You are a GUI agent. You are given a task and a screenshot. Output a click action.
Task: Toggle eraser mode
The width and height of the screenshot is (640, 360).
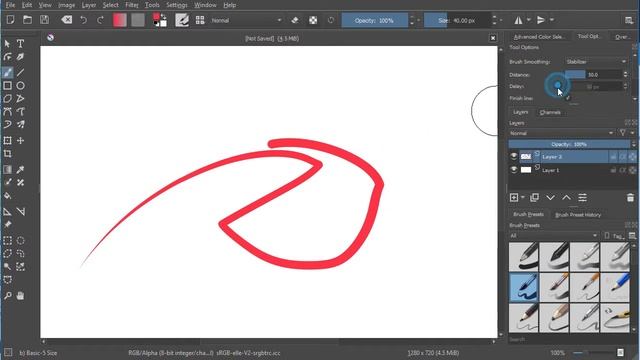(x=295, y=20)
